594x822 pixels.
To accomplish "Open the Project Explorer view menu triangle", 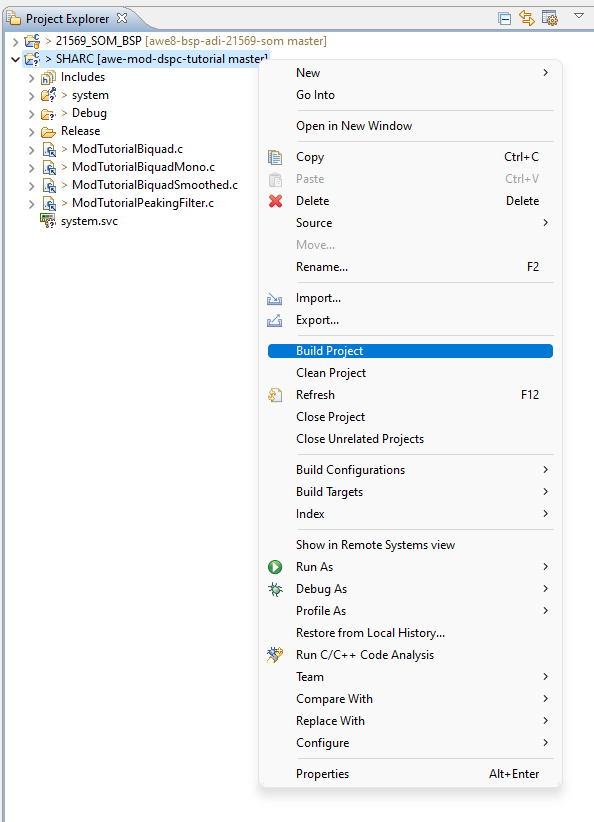I will coord(578,17).
